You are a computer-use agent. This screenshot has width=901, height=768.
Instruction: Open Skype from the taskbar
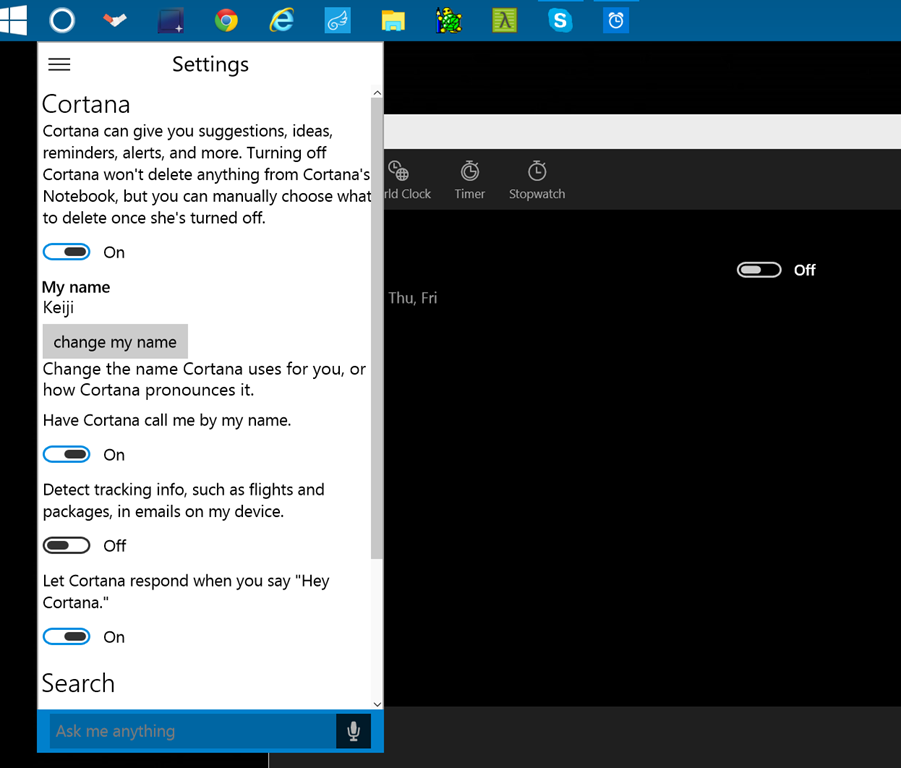(x=560, y=20)
